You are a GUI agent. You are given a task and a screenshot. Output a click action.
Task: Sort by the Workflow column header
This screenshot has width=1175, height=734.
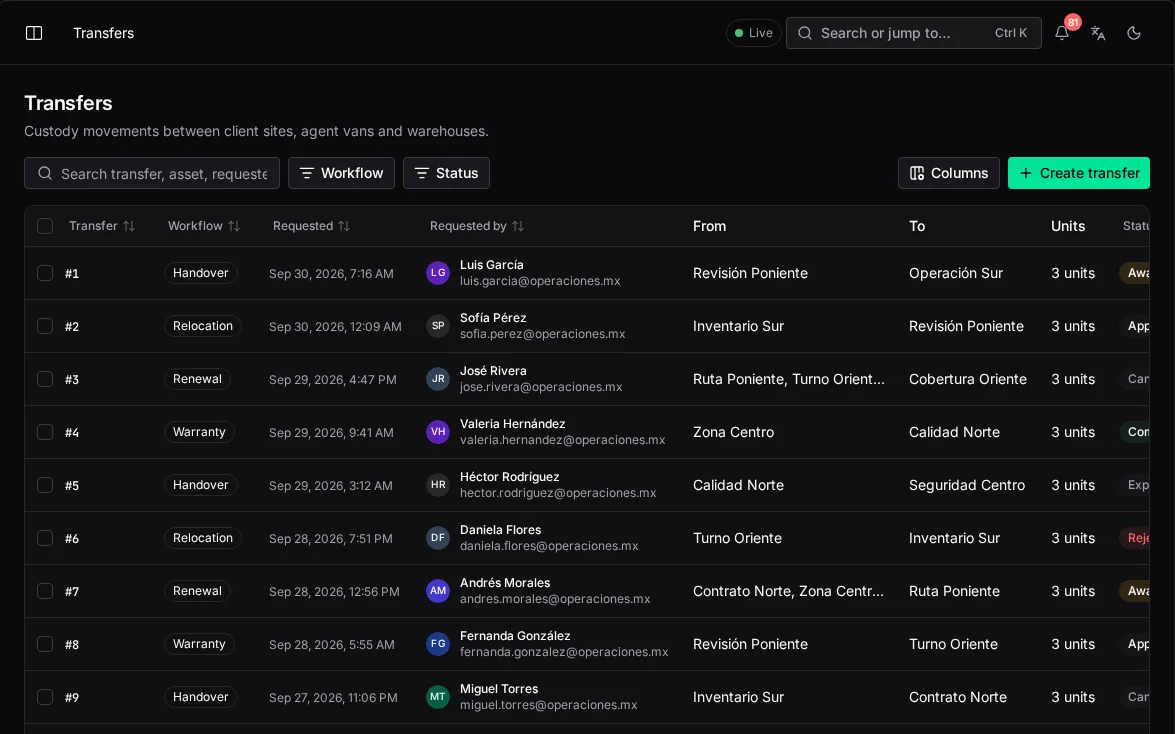pyautogui.click(x=204, y=226)
